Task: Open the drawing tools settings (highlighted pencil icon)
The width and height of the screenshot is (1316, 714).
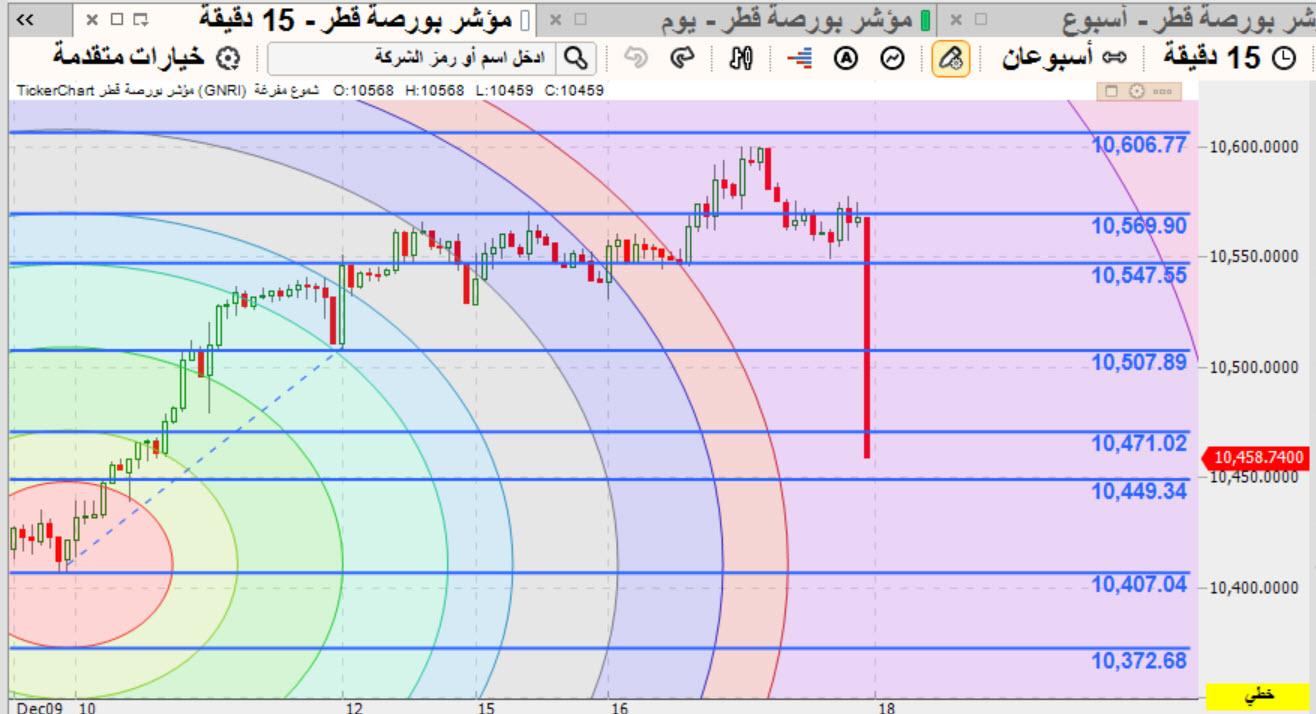Action: pyautogui.click(x=951, y=59)
